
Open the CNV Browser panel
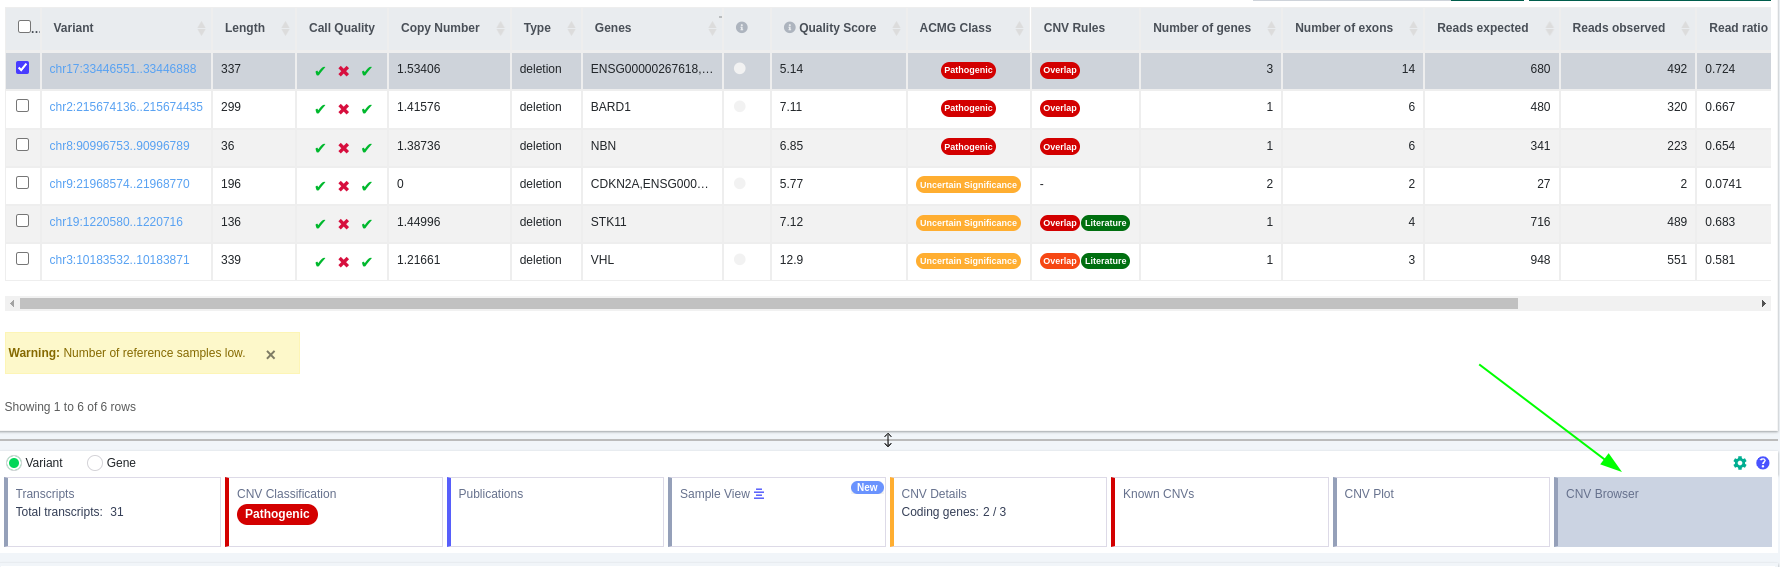[x=1663, y=512]
